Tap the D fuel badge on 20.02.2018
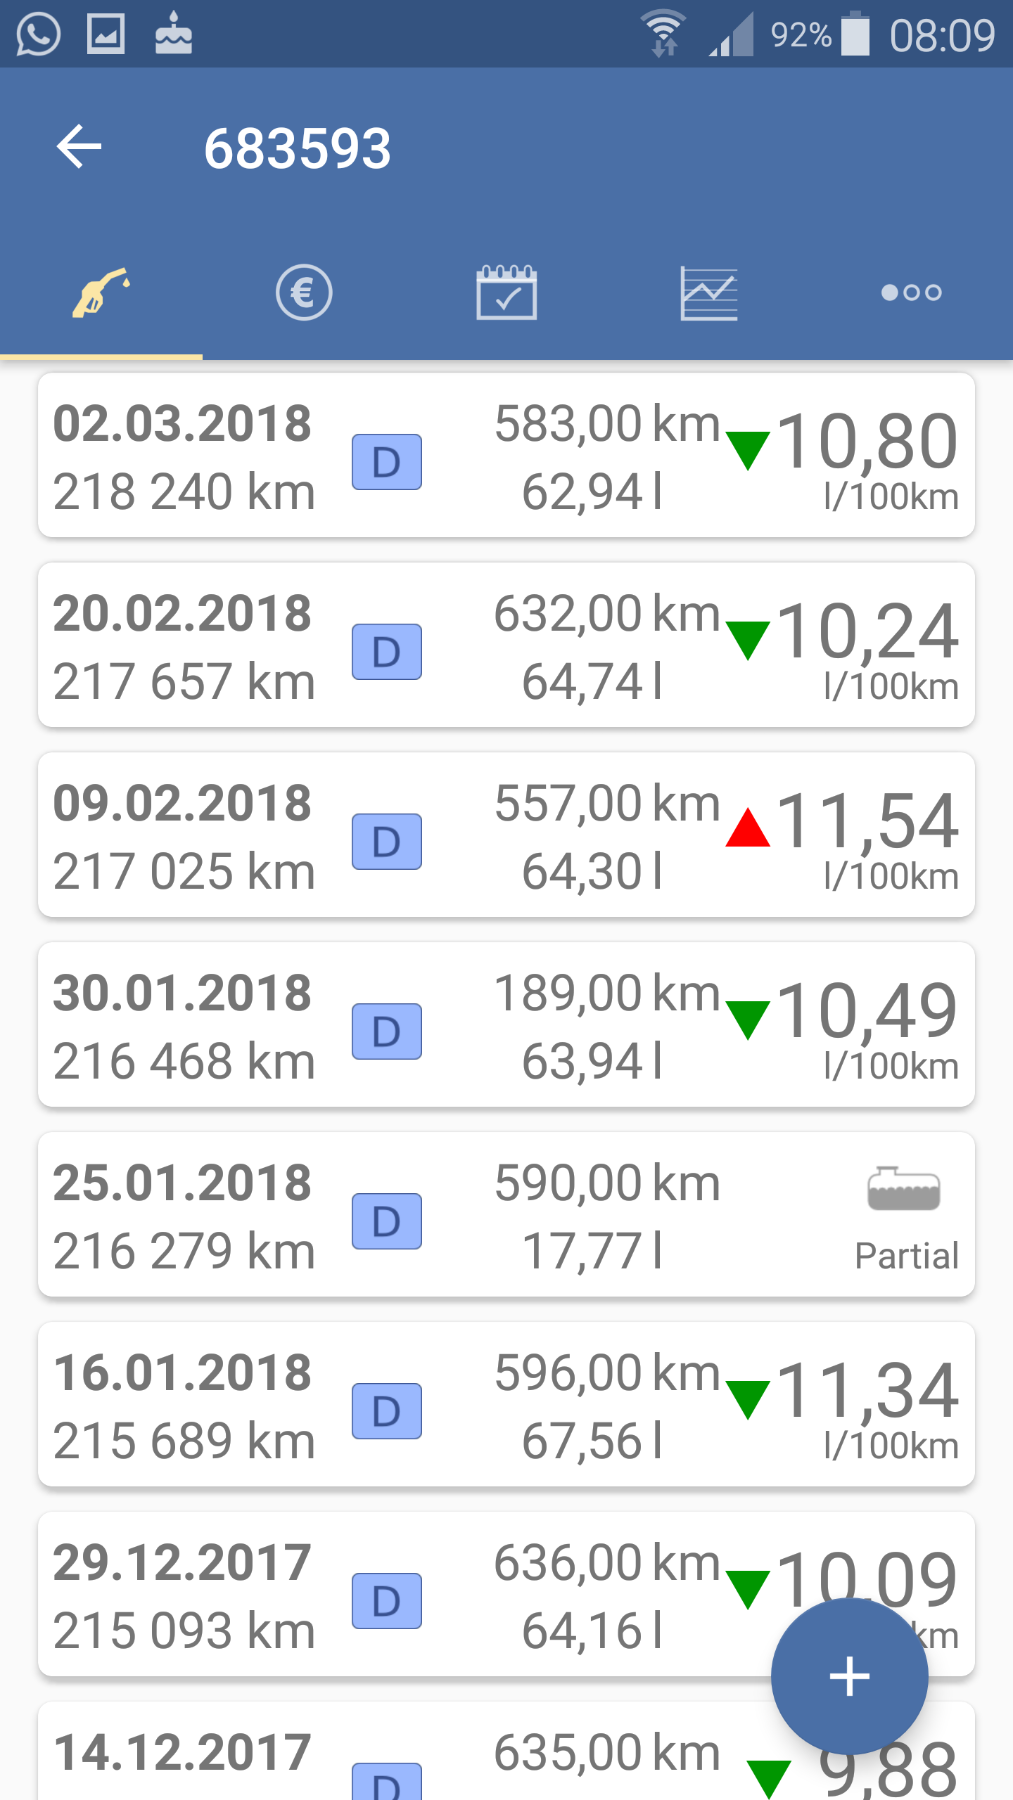 [x=387, y=652]
